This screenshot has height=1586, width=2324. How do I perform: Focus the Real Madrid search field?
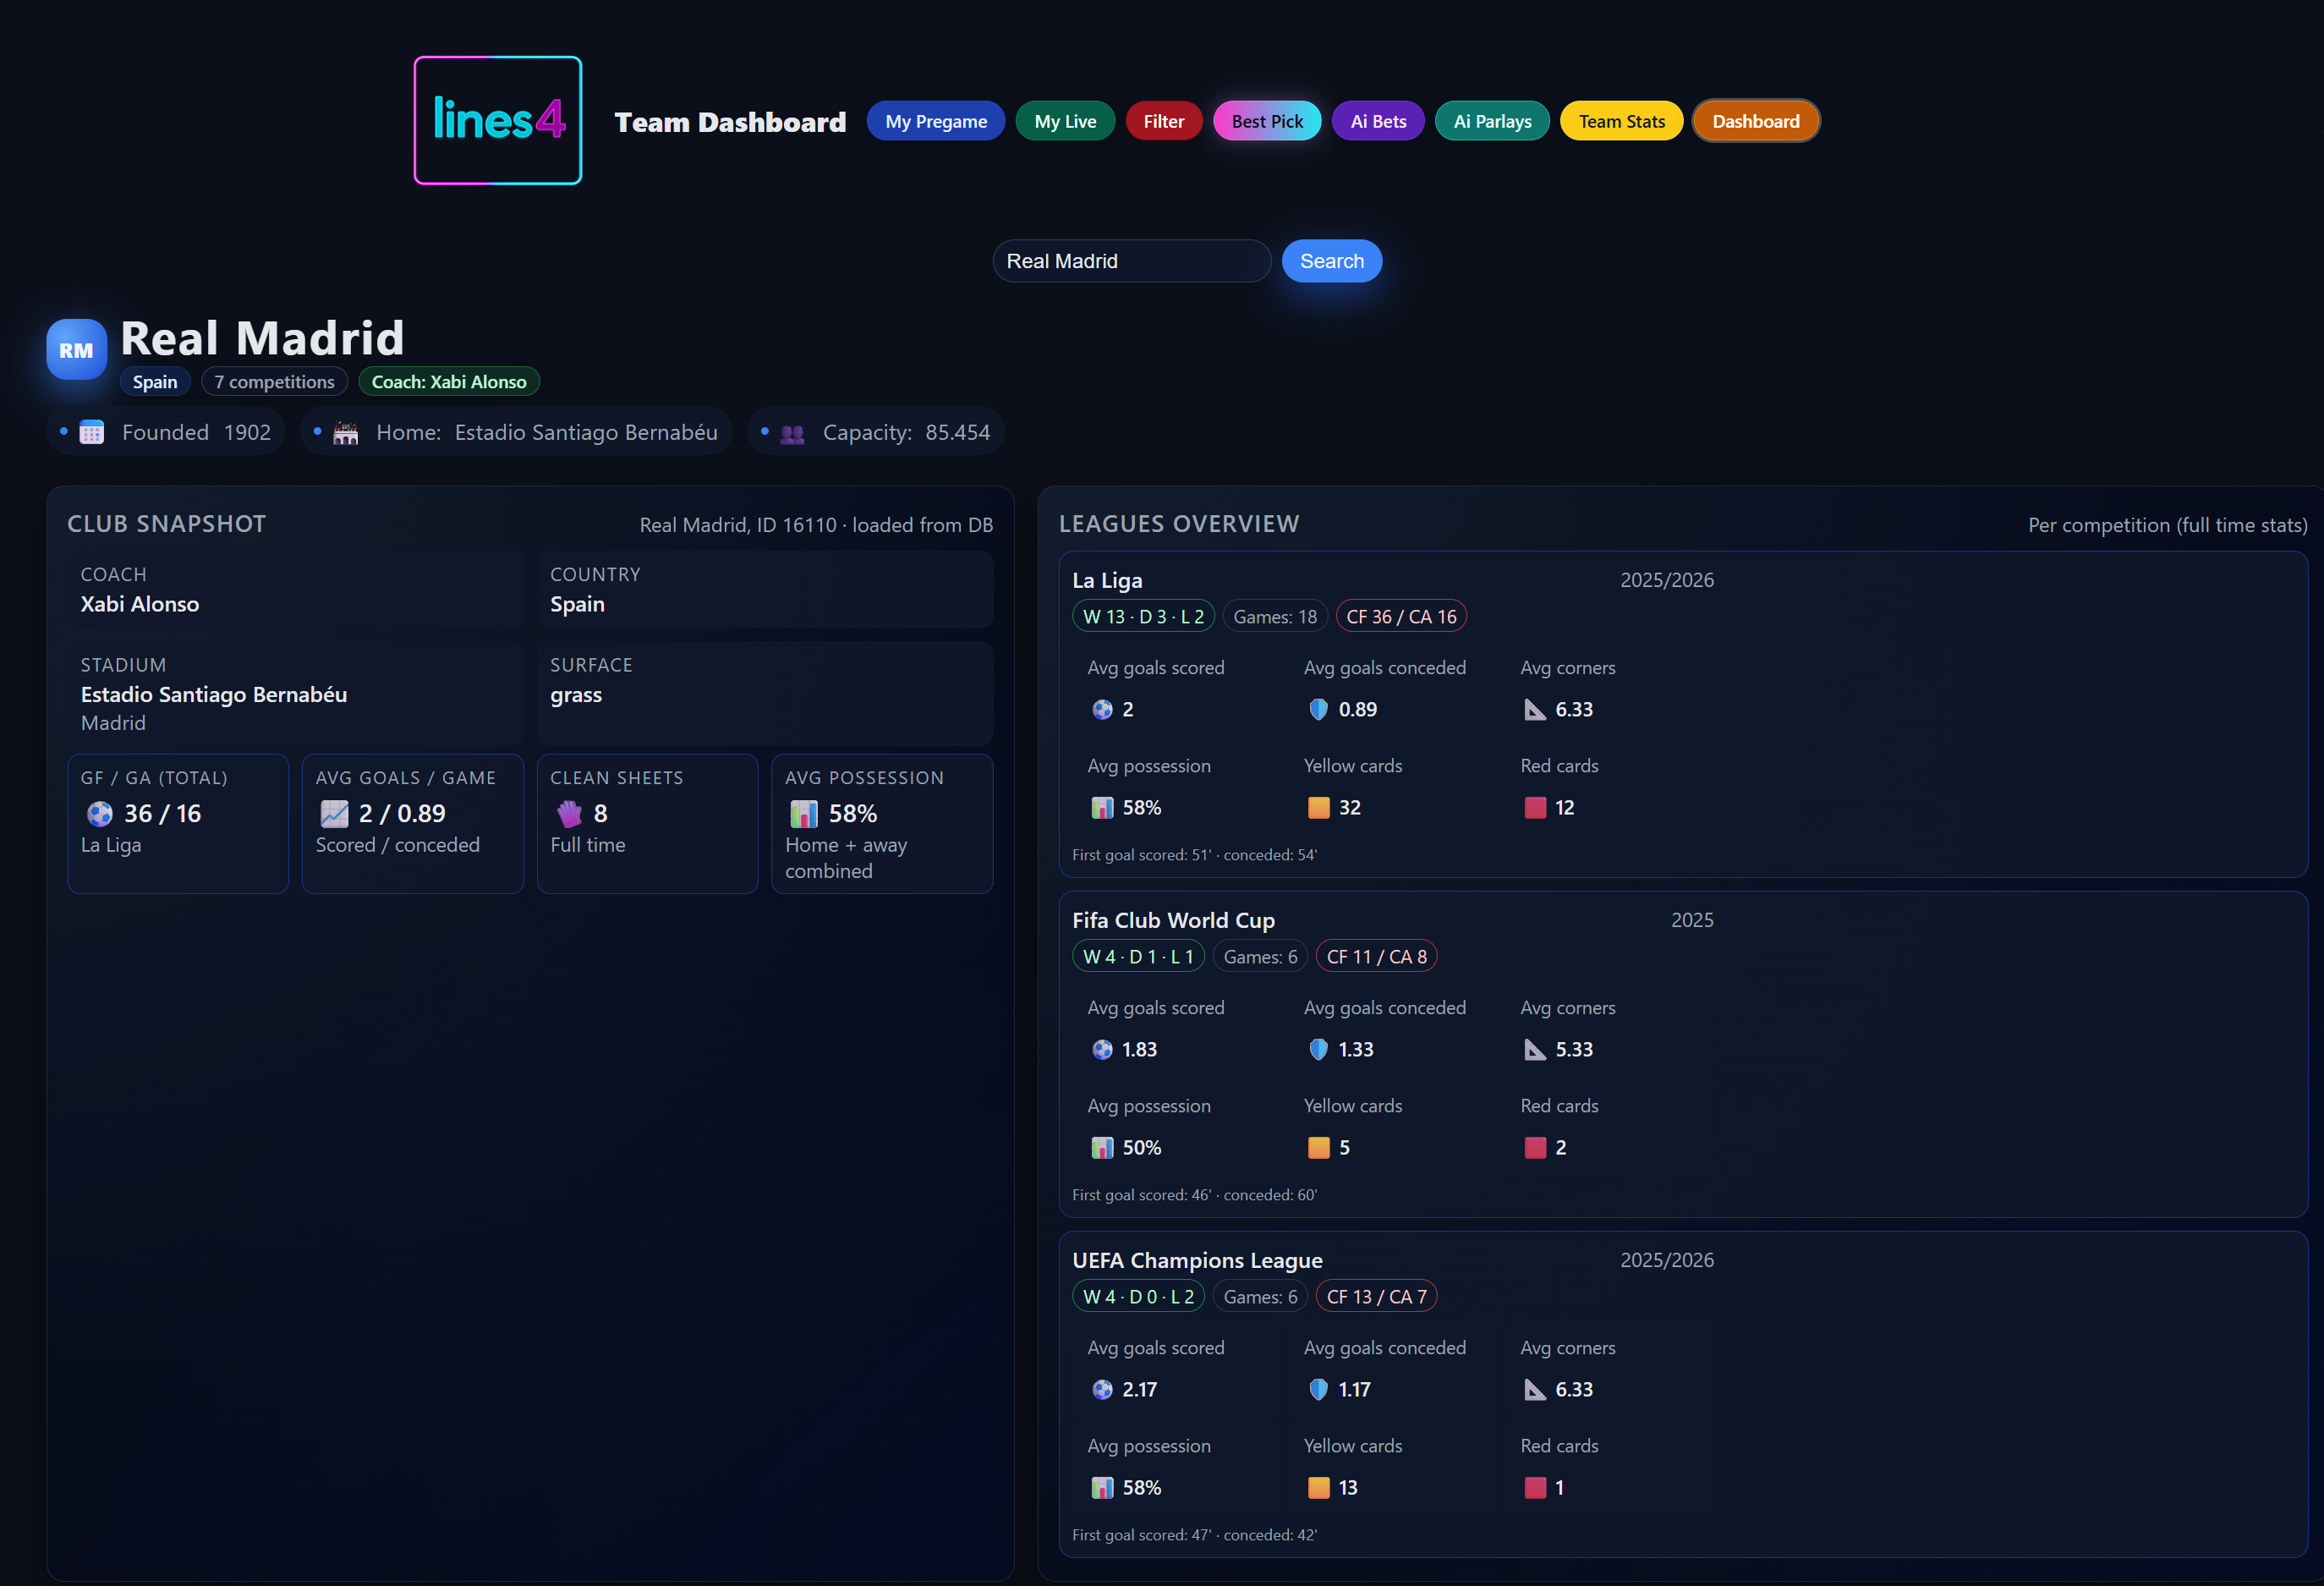click(1131, 261)
